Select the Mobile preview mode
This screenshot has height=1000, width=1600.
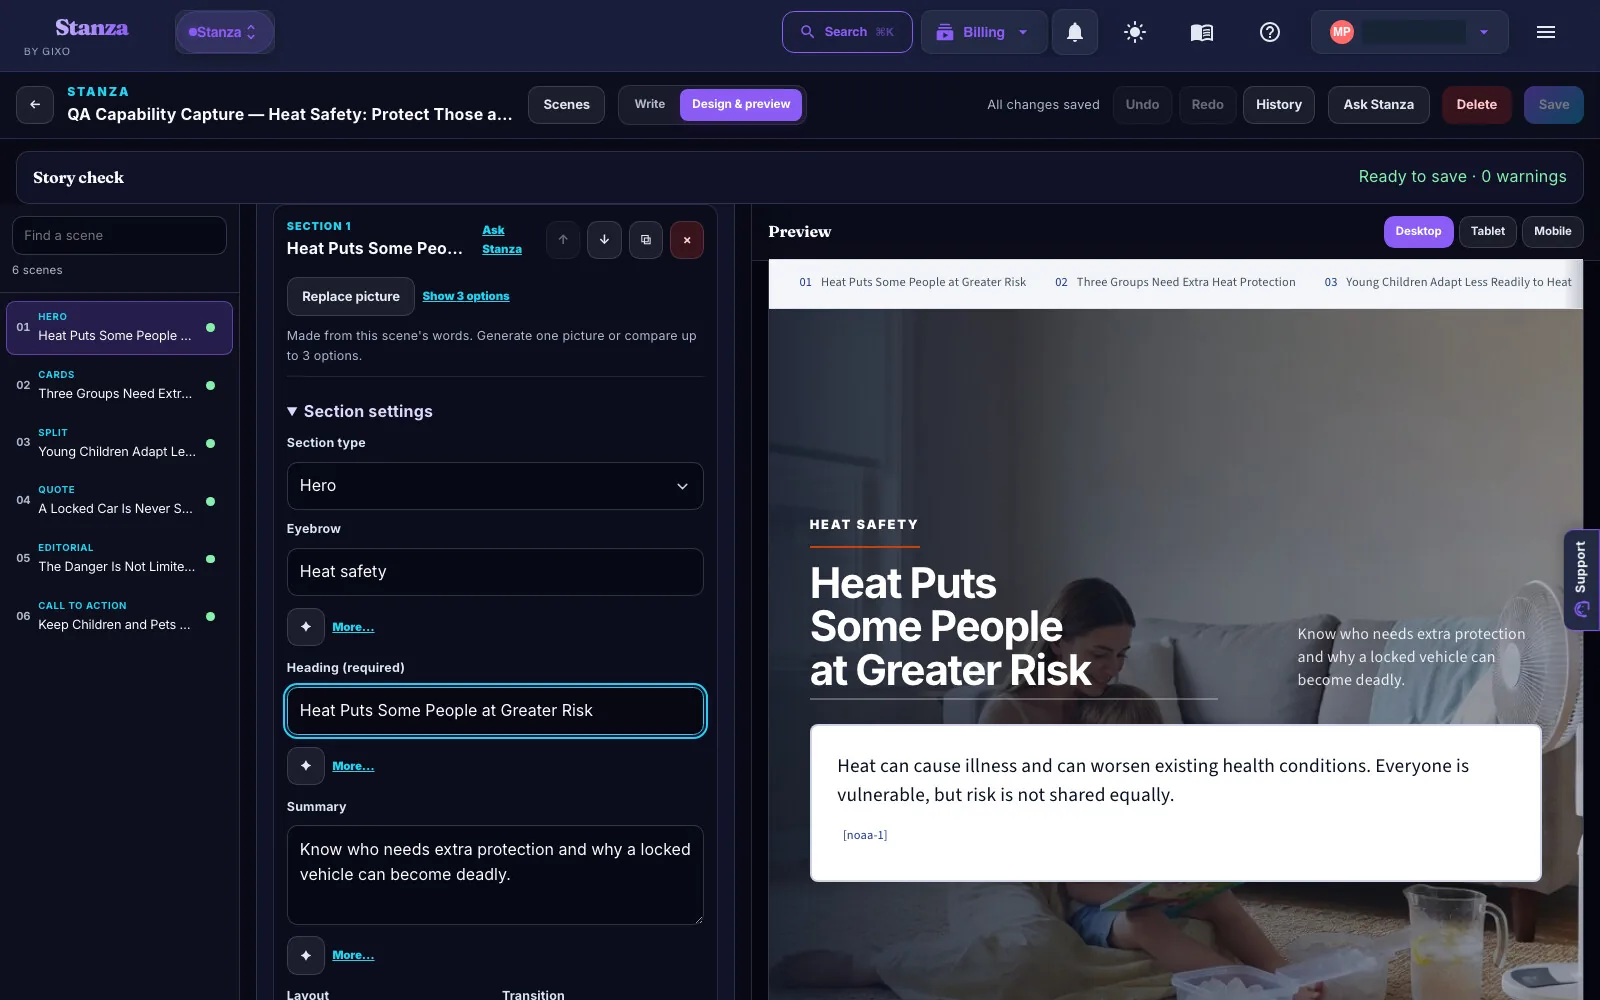coord(1552,231)
